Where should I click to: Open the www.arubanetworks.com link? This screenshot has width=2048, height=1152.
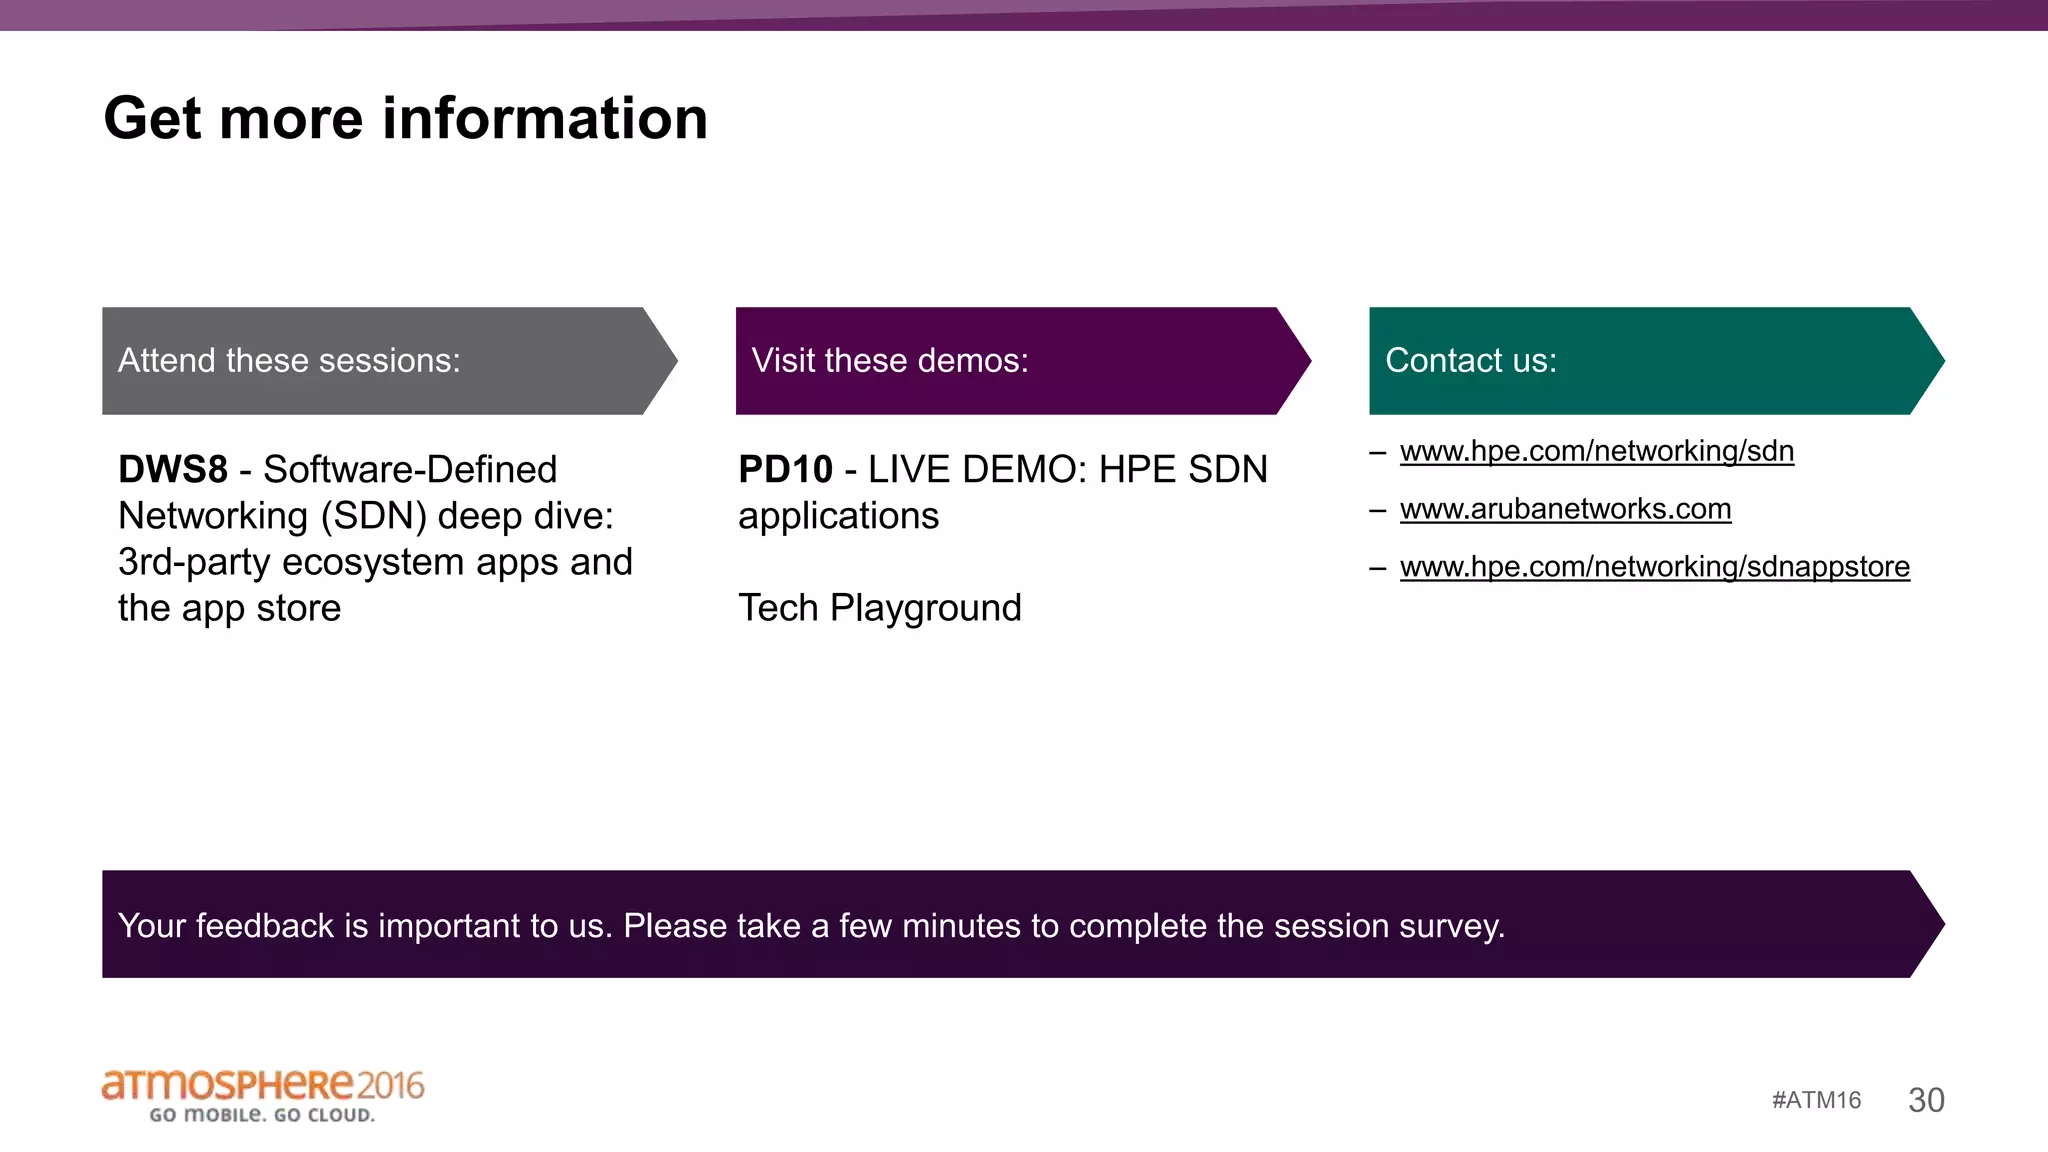(1565, 509)
